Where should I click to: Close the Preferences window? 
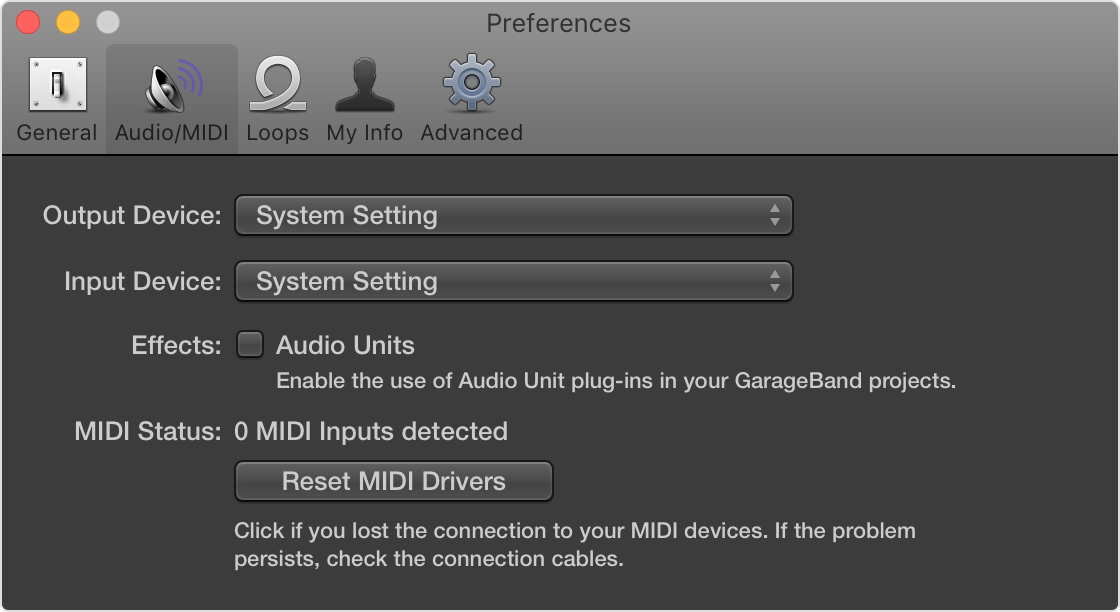(x=28, y=22)
